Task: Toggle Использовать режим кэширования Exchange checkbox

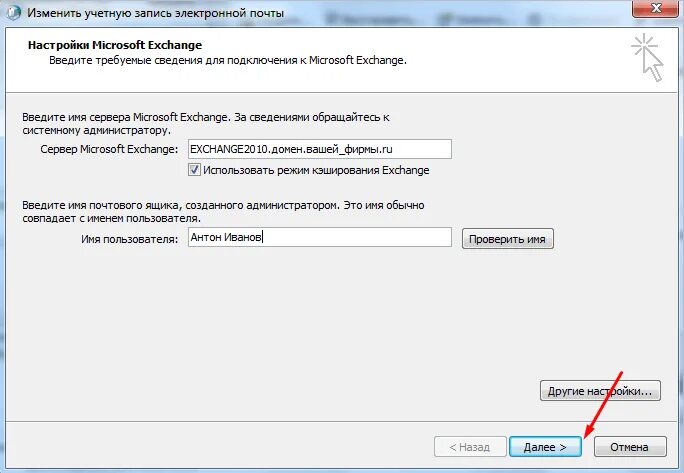Action: tap(194, 170)
